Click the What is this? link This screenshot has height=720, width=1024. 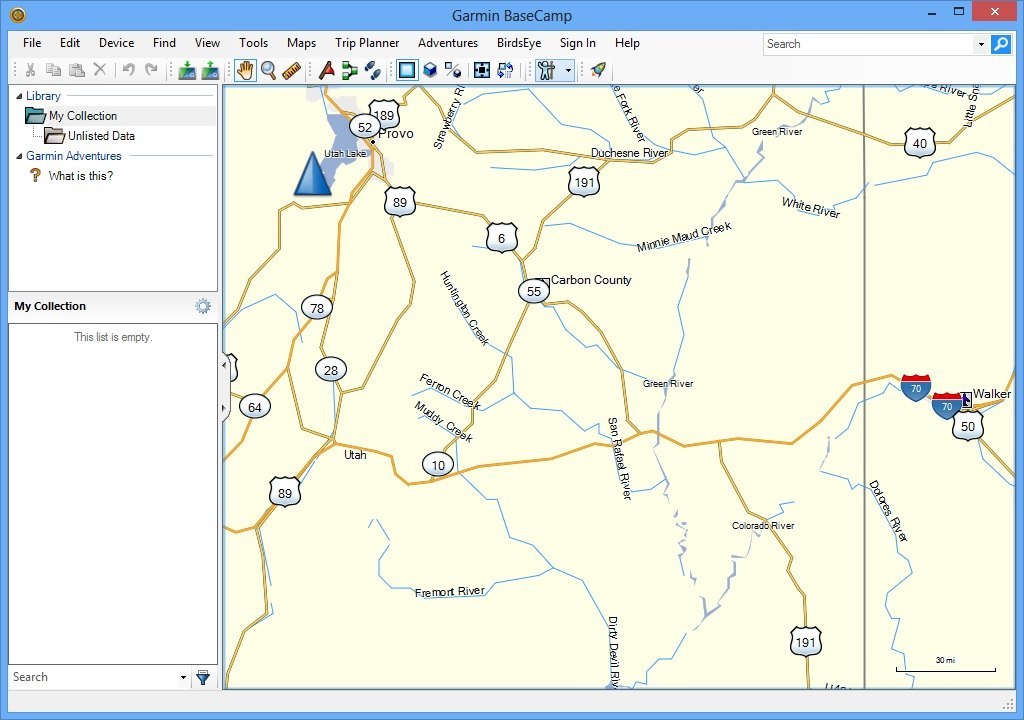point(80,176)
